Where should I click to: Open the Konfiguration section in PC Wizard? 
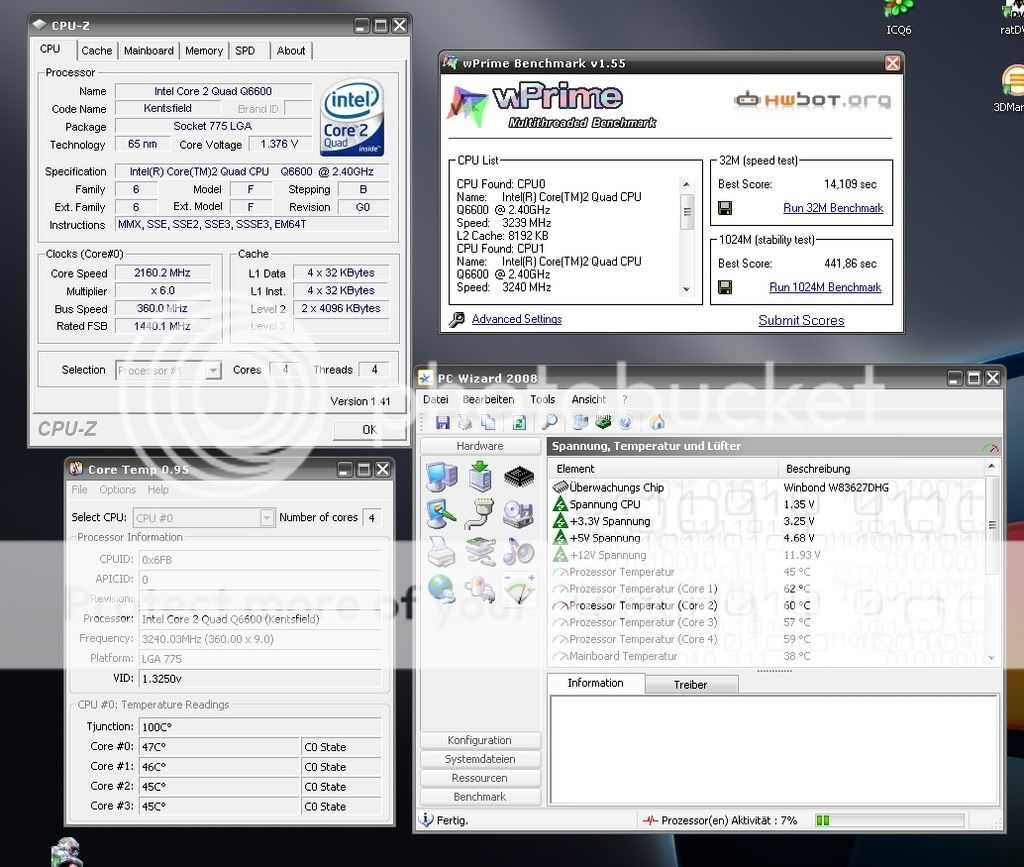click(480, 740)
